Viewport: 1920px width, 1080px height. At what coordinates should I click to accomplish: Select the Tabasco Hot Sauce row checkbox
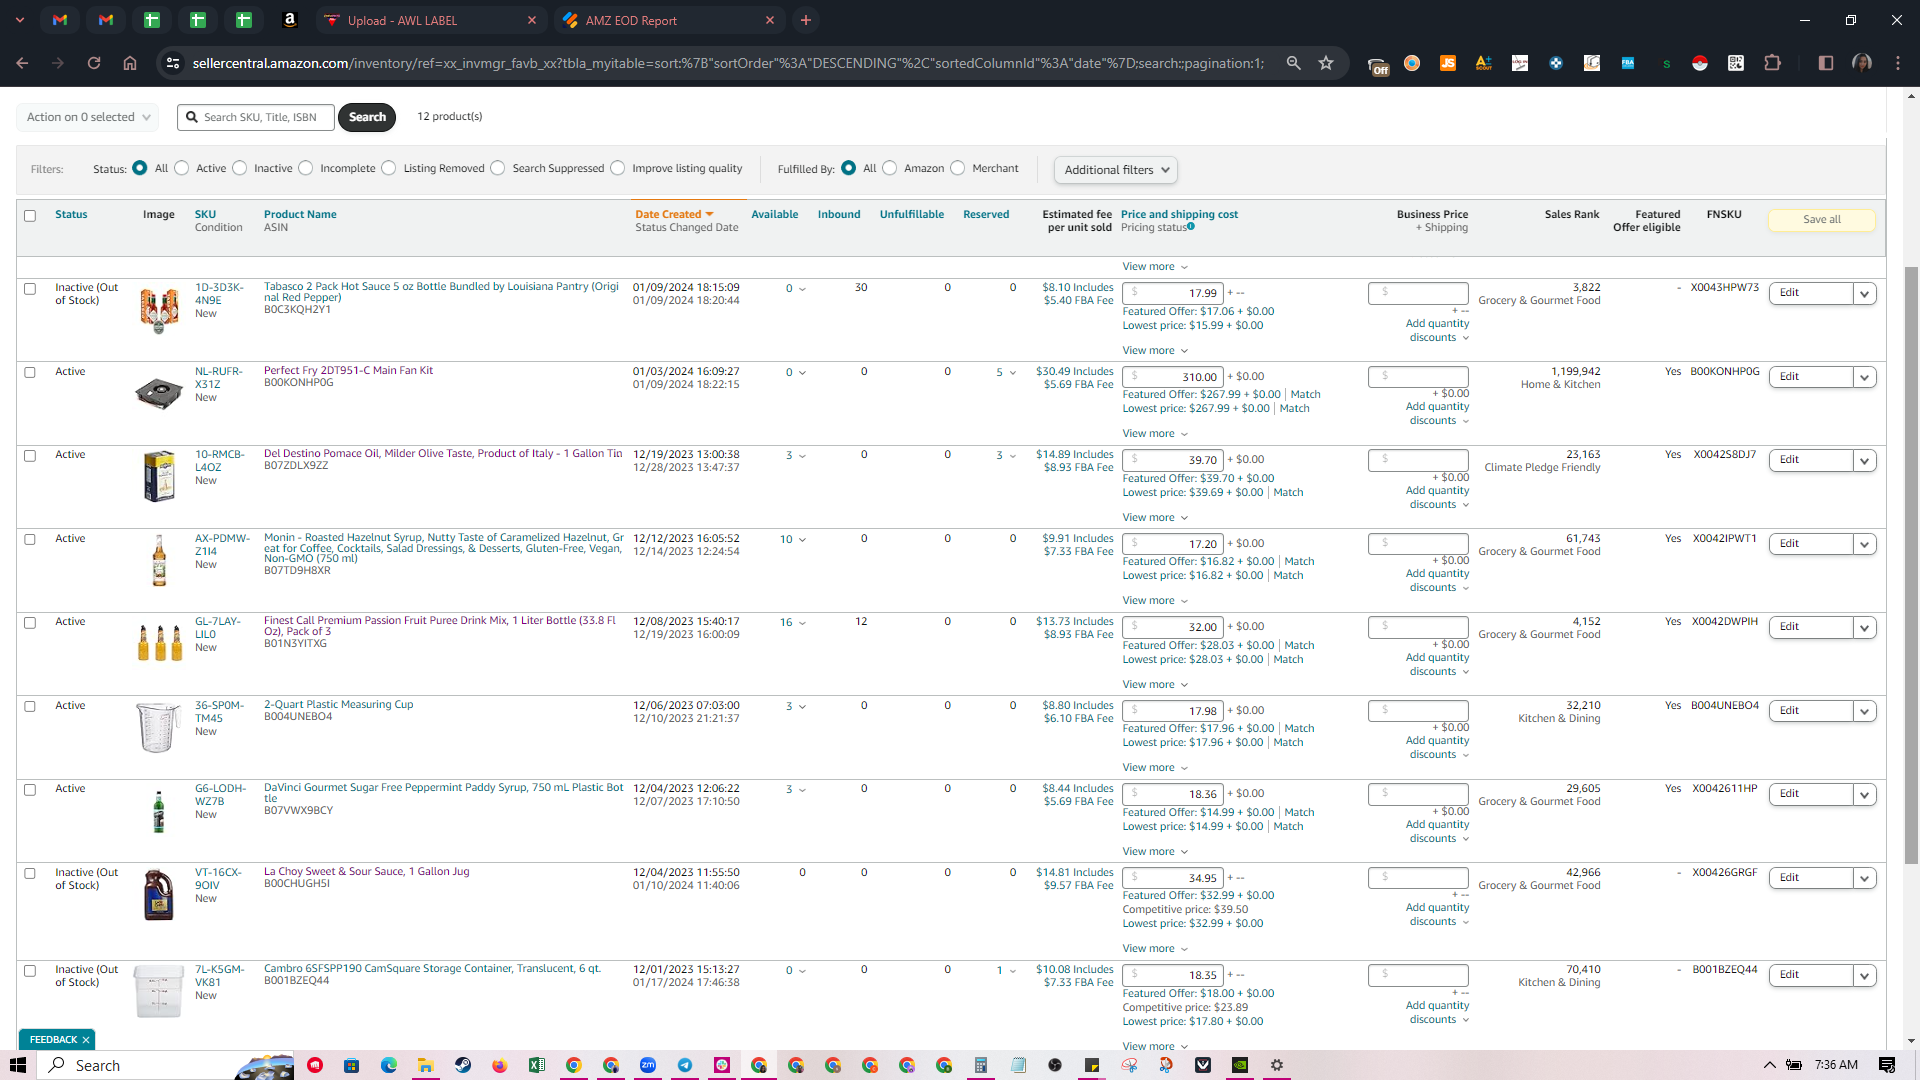pyautogui.click(x=30, y=289)
